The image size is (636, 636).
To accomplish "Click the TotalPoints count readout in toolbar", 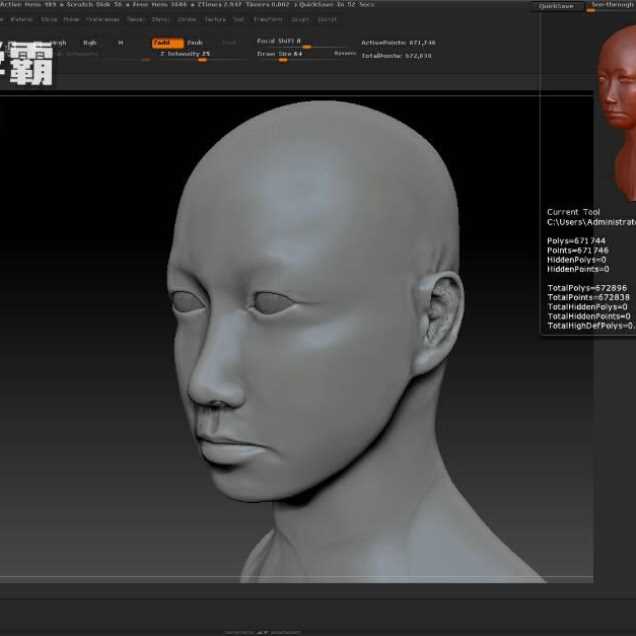I will coord(396,56).
